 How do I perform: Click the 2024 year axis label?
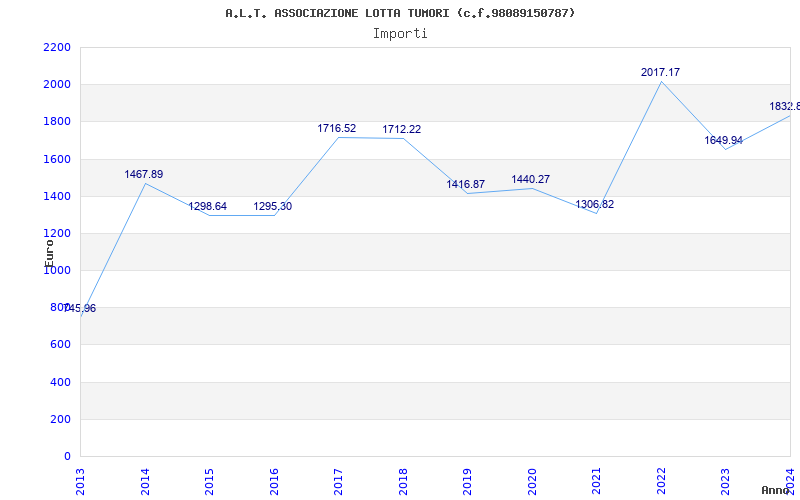point(790,482)
